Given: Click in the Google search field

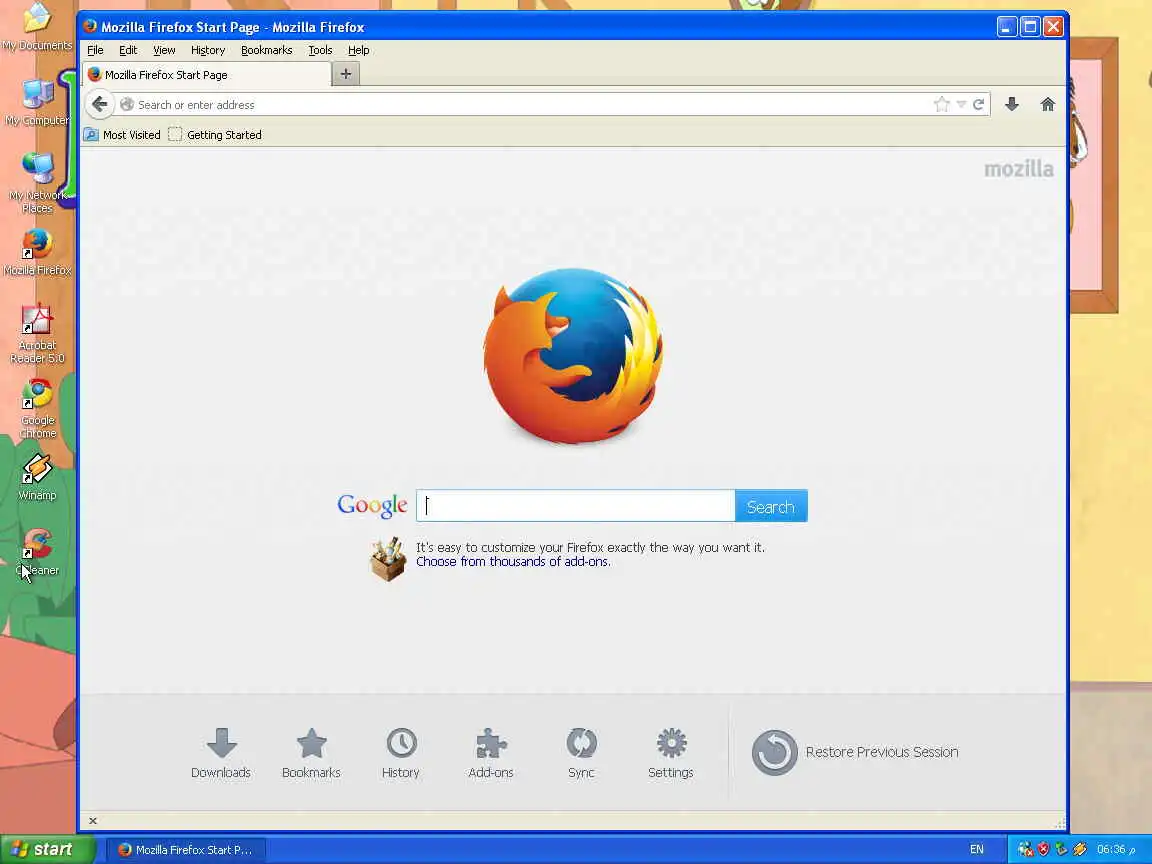Looking at the screenshot, I should [575, 506].
